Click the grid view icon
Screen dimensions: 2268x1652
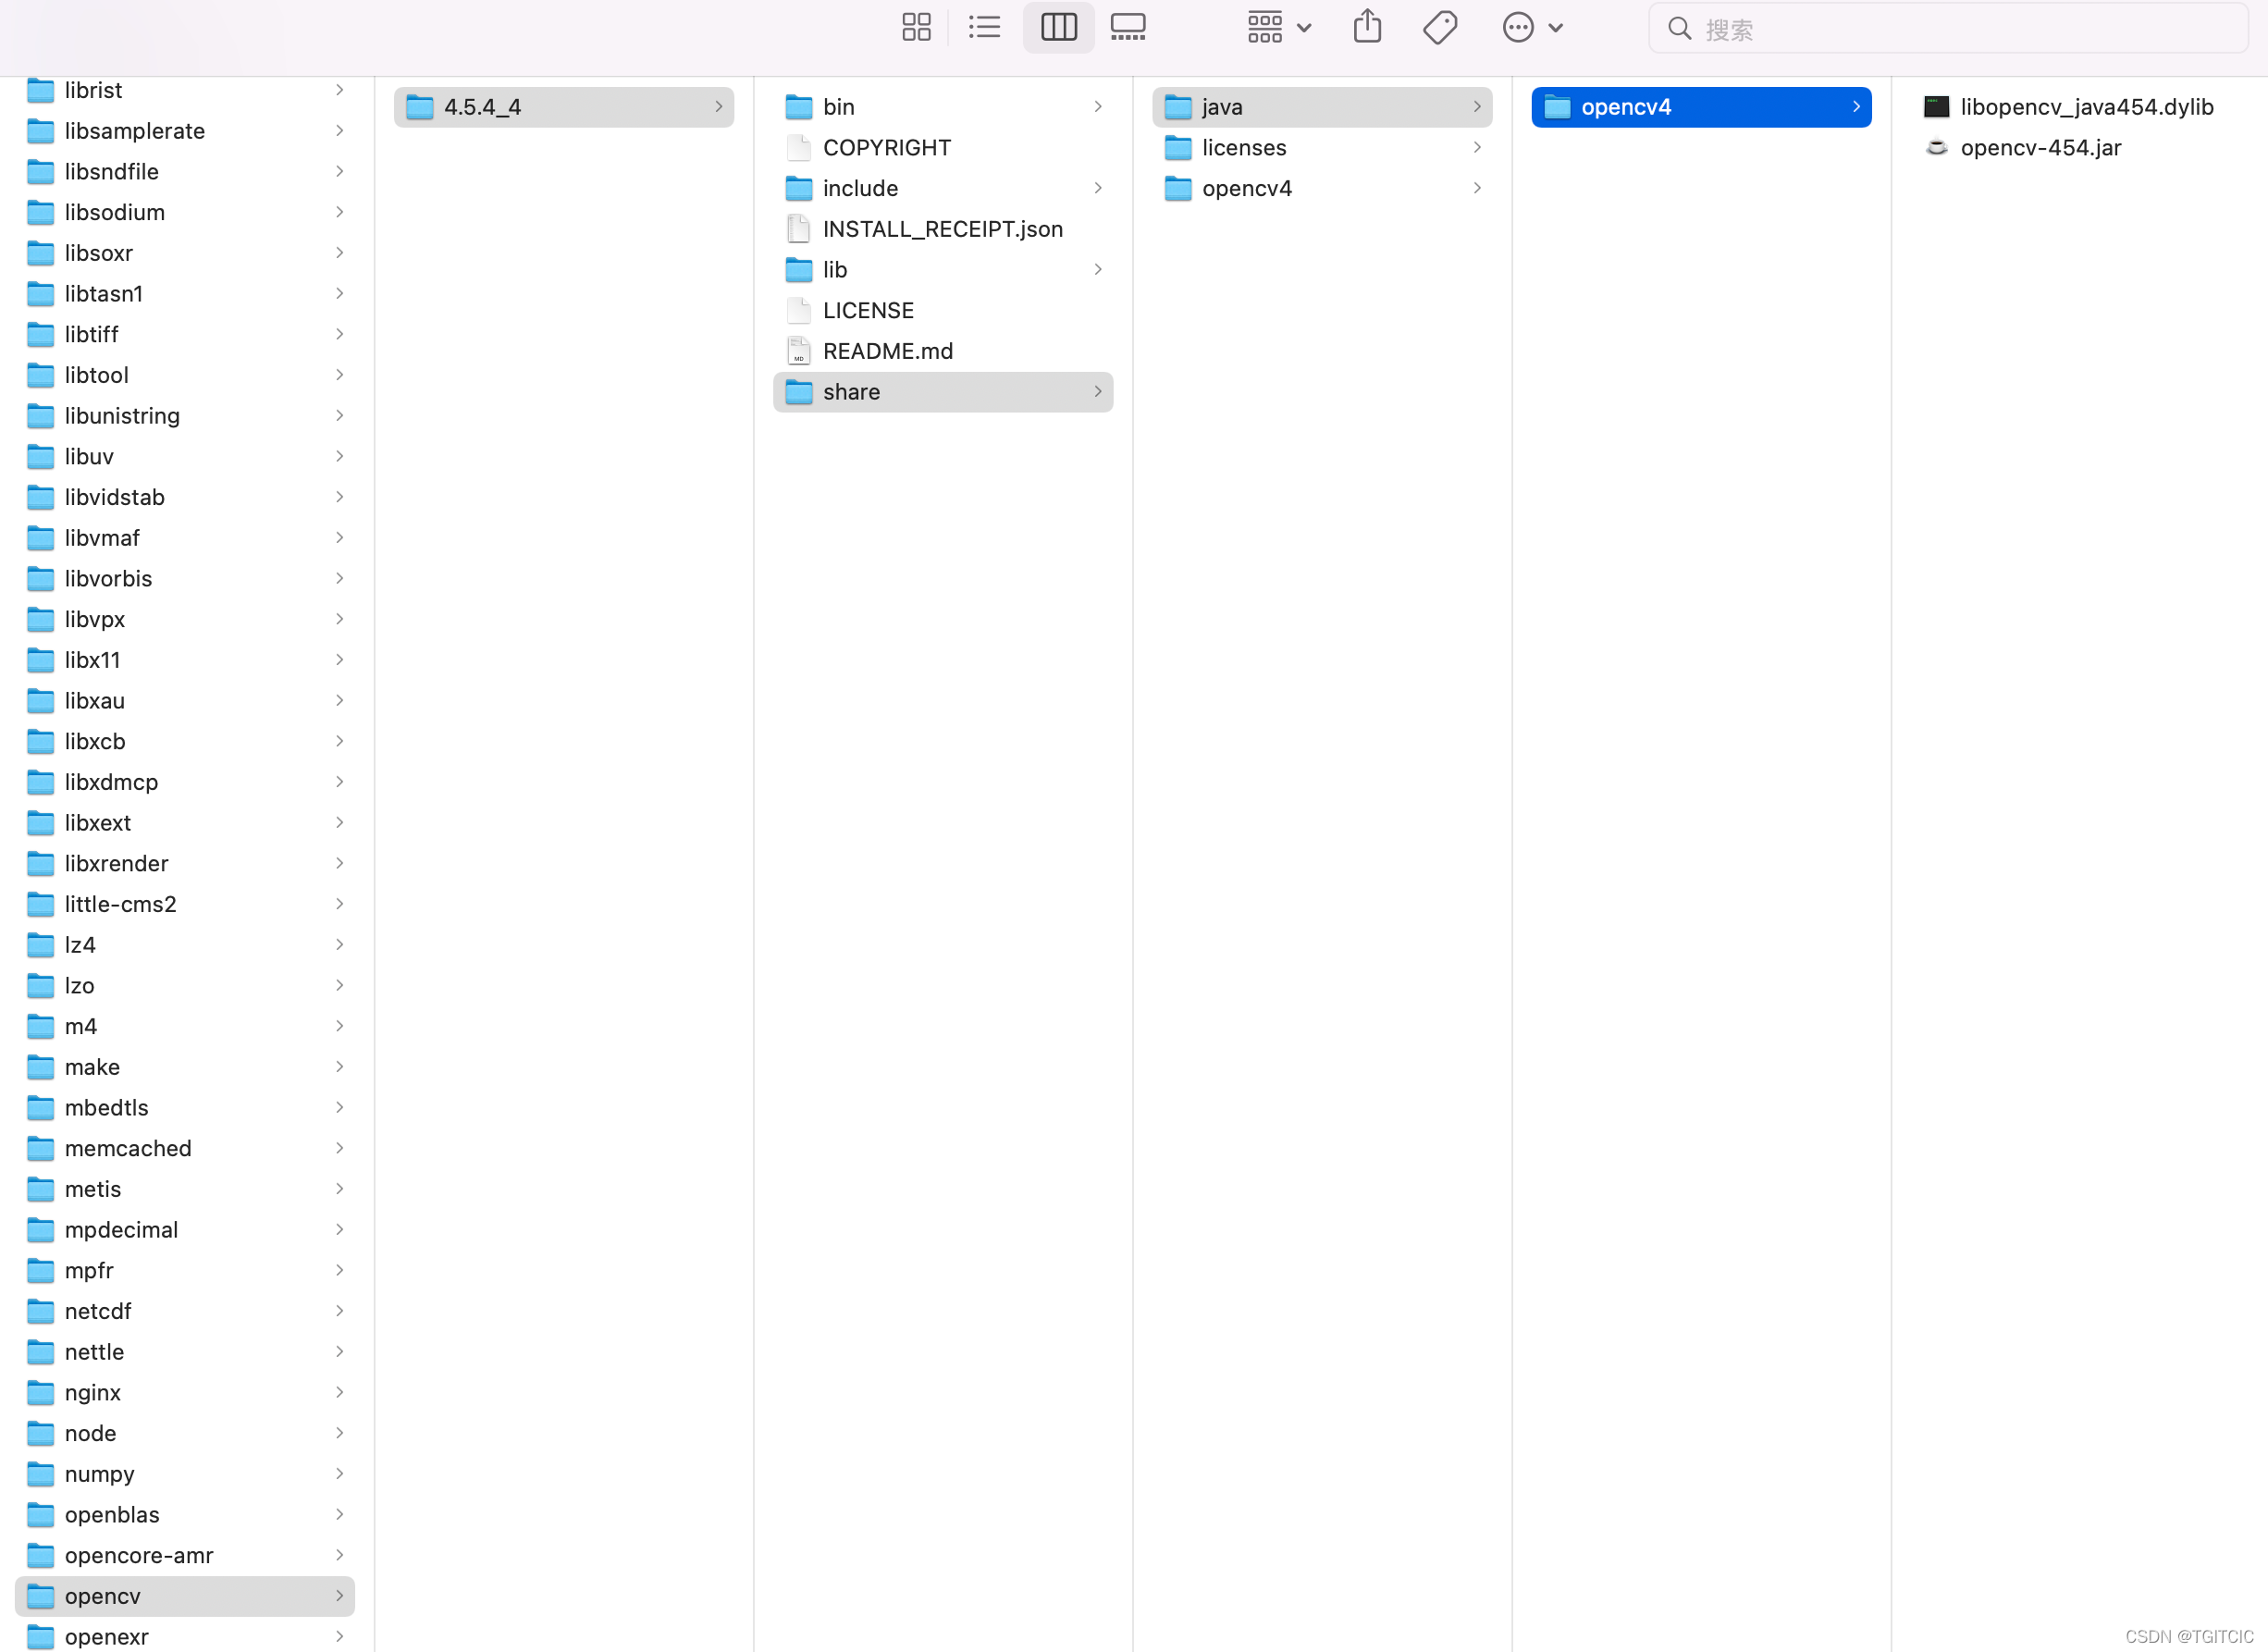click(916, 27)
